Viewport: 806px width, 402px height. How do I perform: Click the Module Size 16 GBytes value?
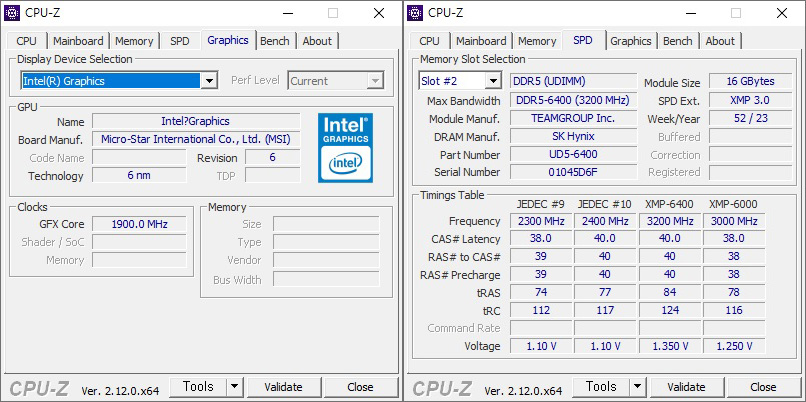click(x=750, y=81)
